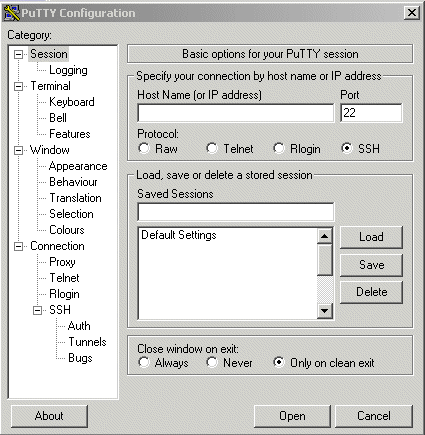
Task: Select Default Settings in saved sessions list
Action: click(x=179, y=235)
